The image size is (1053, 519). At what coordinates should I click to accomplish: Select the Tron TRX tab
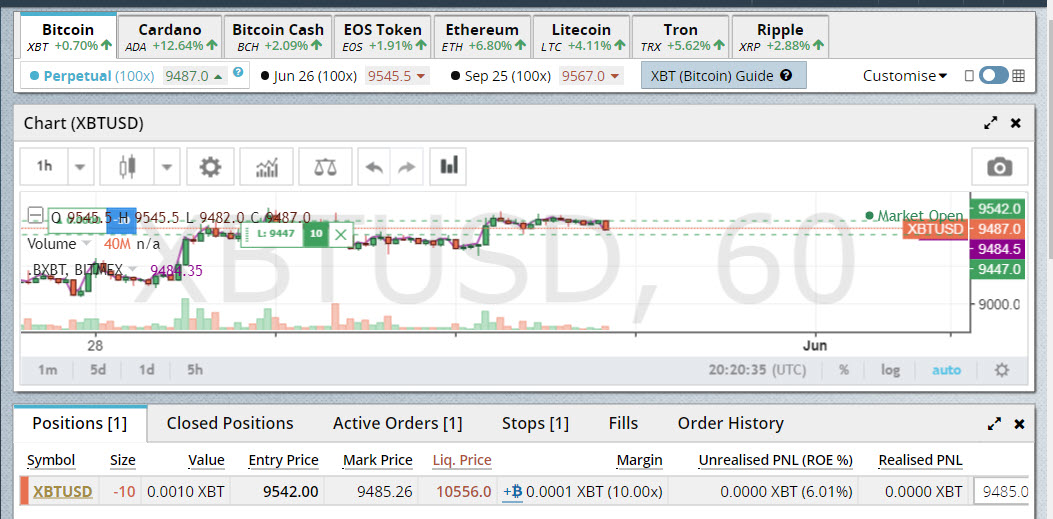(x=680, y=37)
